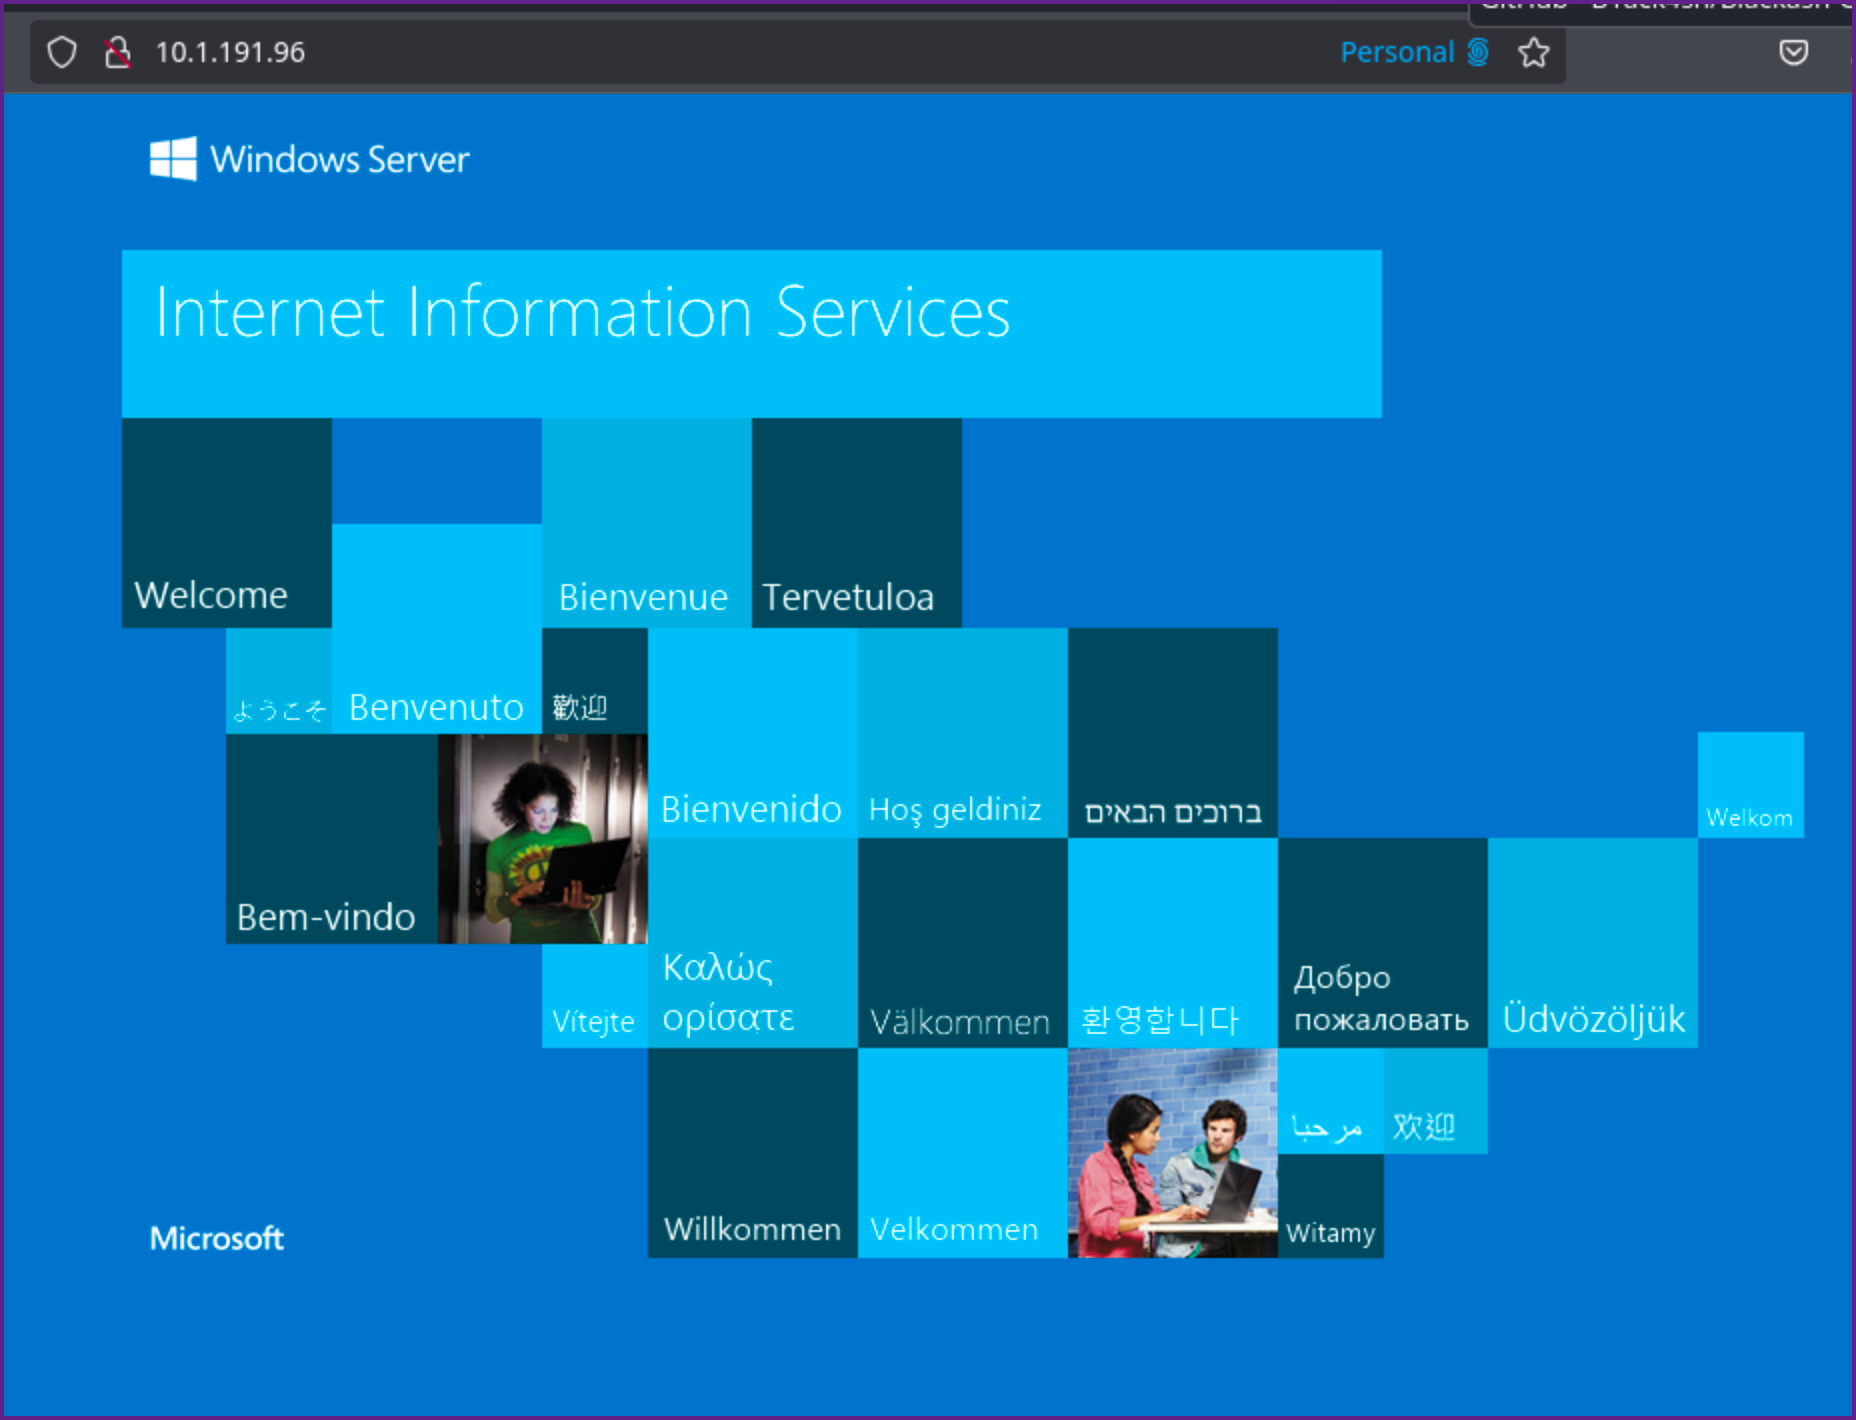Click the Hebrew welcome tile

click(1173, 733)
